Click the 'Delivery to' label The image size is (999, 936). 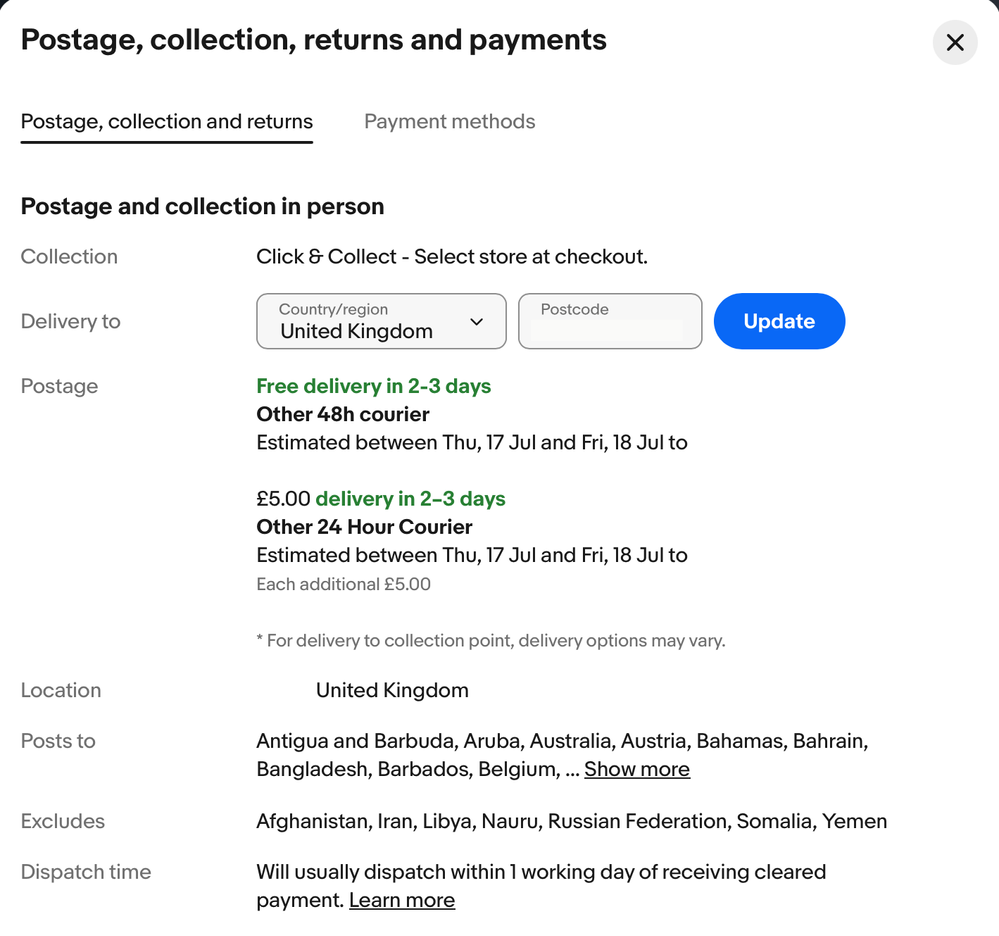[x=70, y=321]
